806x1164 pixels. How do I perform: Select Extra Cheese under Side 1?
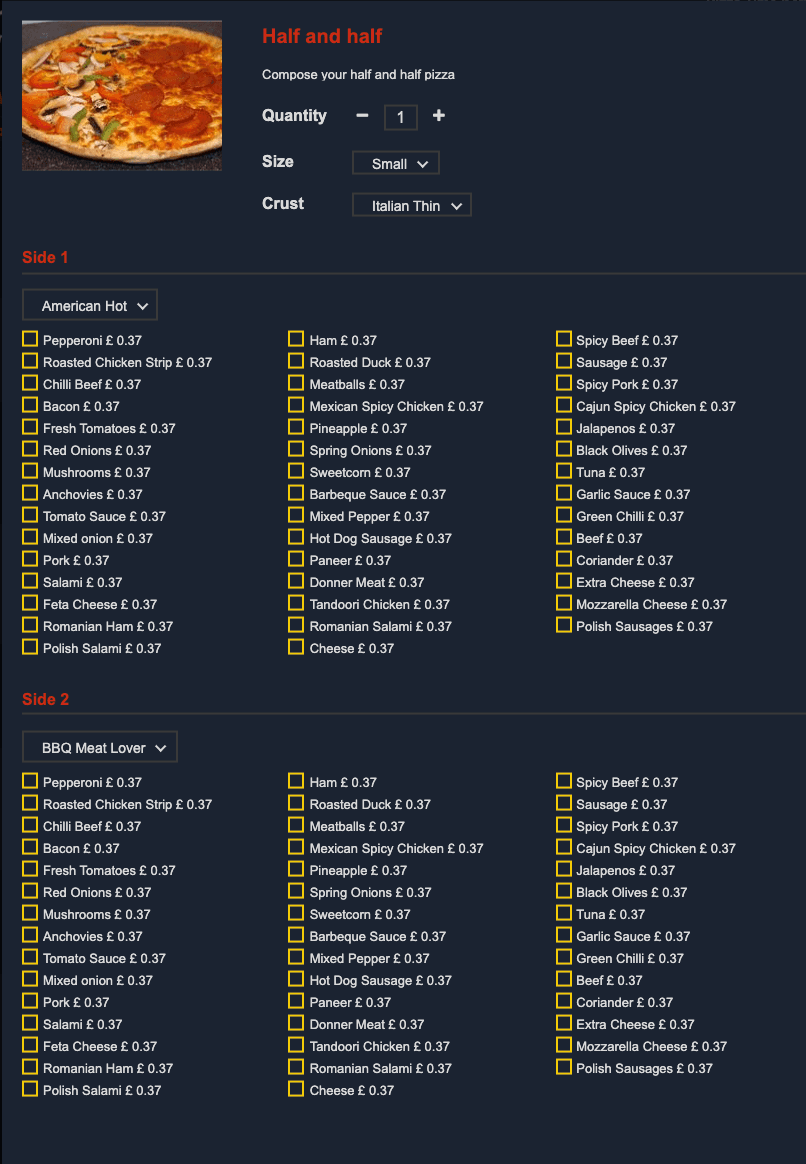click(x=563, y=581)
